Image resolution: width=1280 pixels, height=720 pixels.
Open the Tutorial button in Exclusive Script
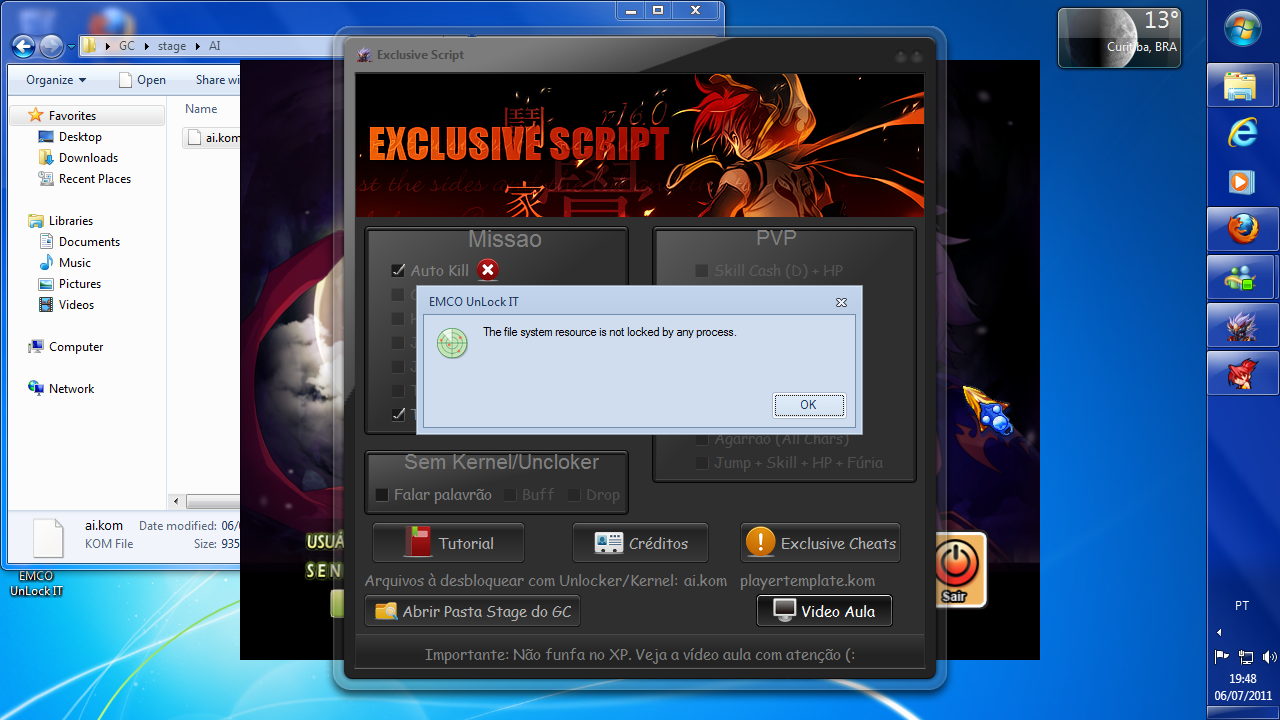pos(448,543)
